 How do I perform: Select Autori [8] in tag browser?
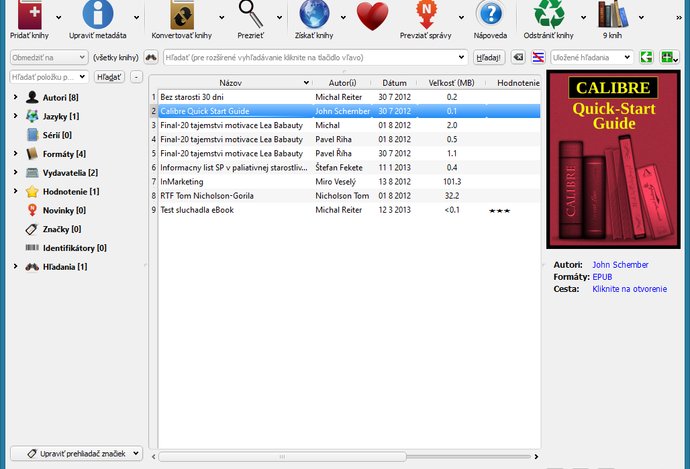[x=60, y=97]
